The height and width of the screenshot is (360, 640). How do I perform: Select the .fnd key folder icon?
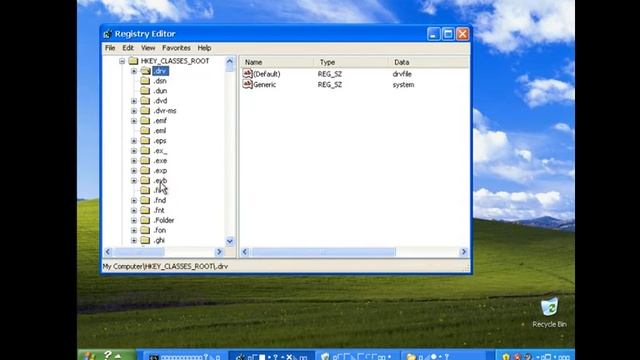click(x=145, y=200)
